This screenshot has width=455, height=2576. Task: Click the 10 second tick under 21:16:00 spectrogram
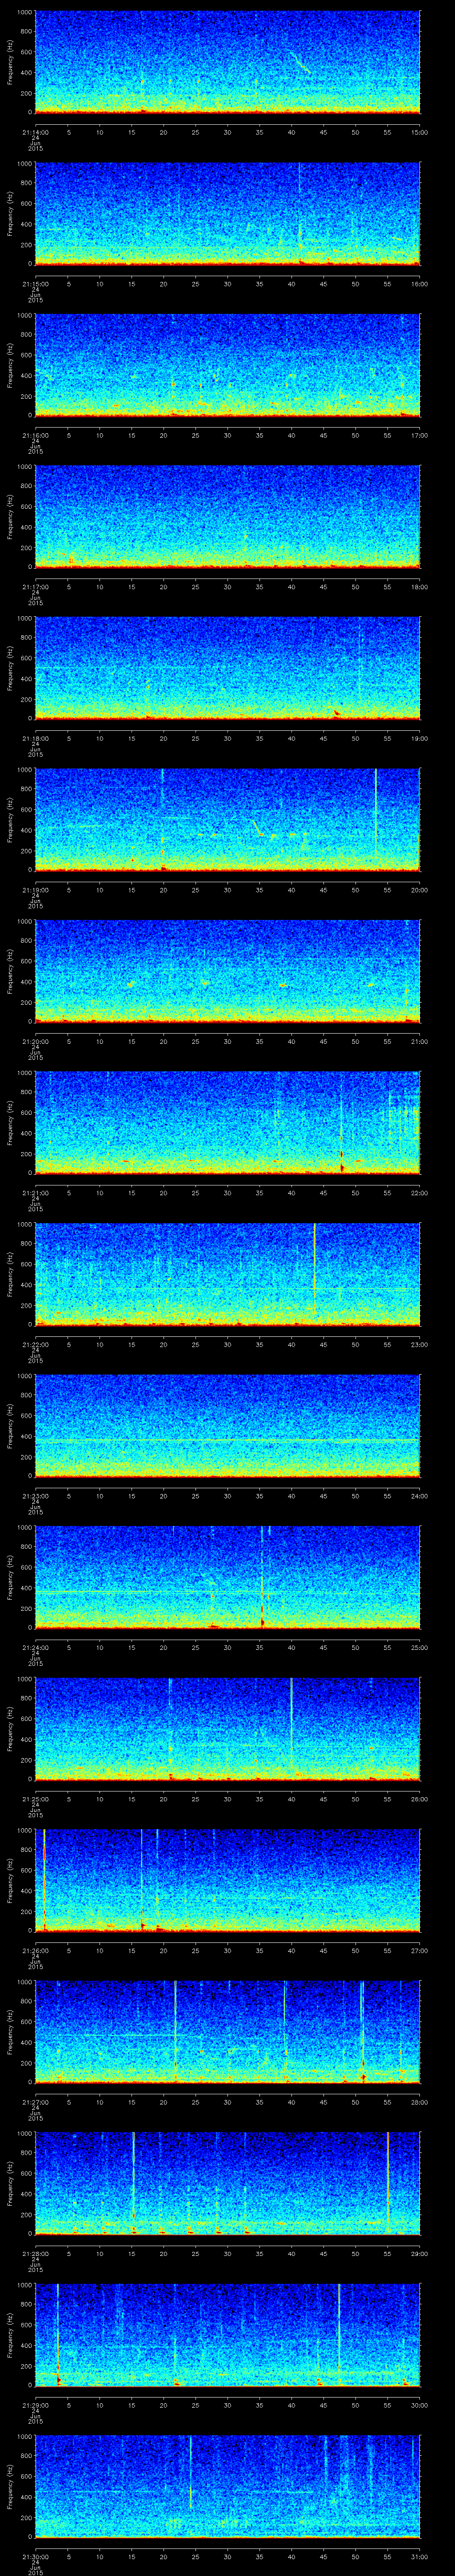[x=99, y=435]
